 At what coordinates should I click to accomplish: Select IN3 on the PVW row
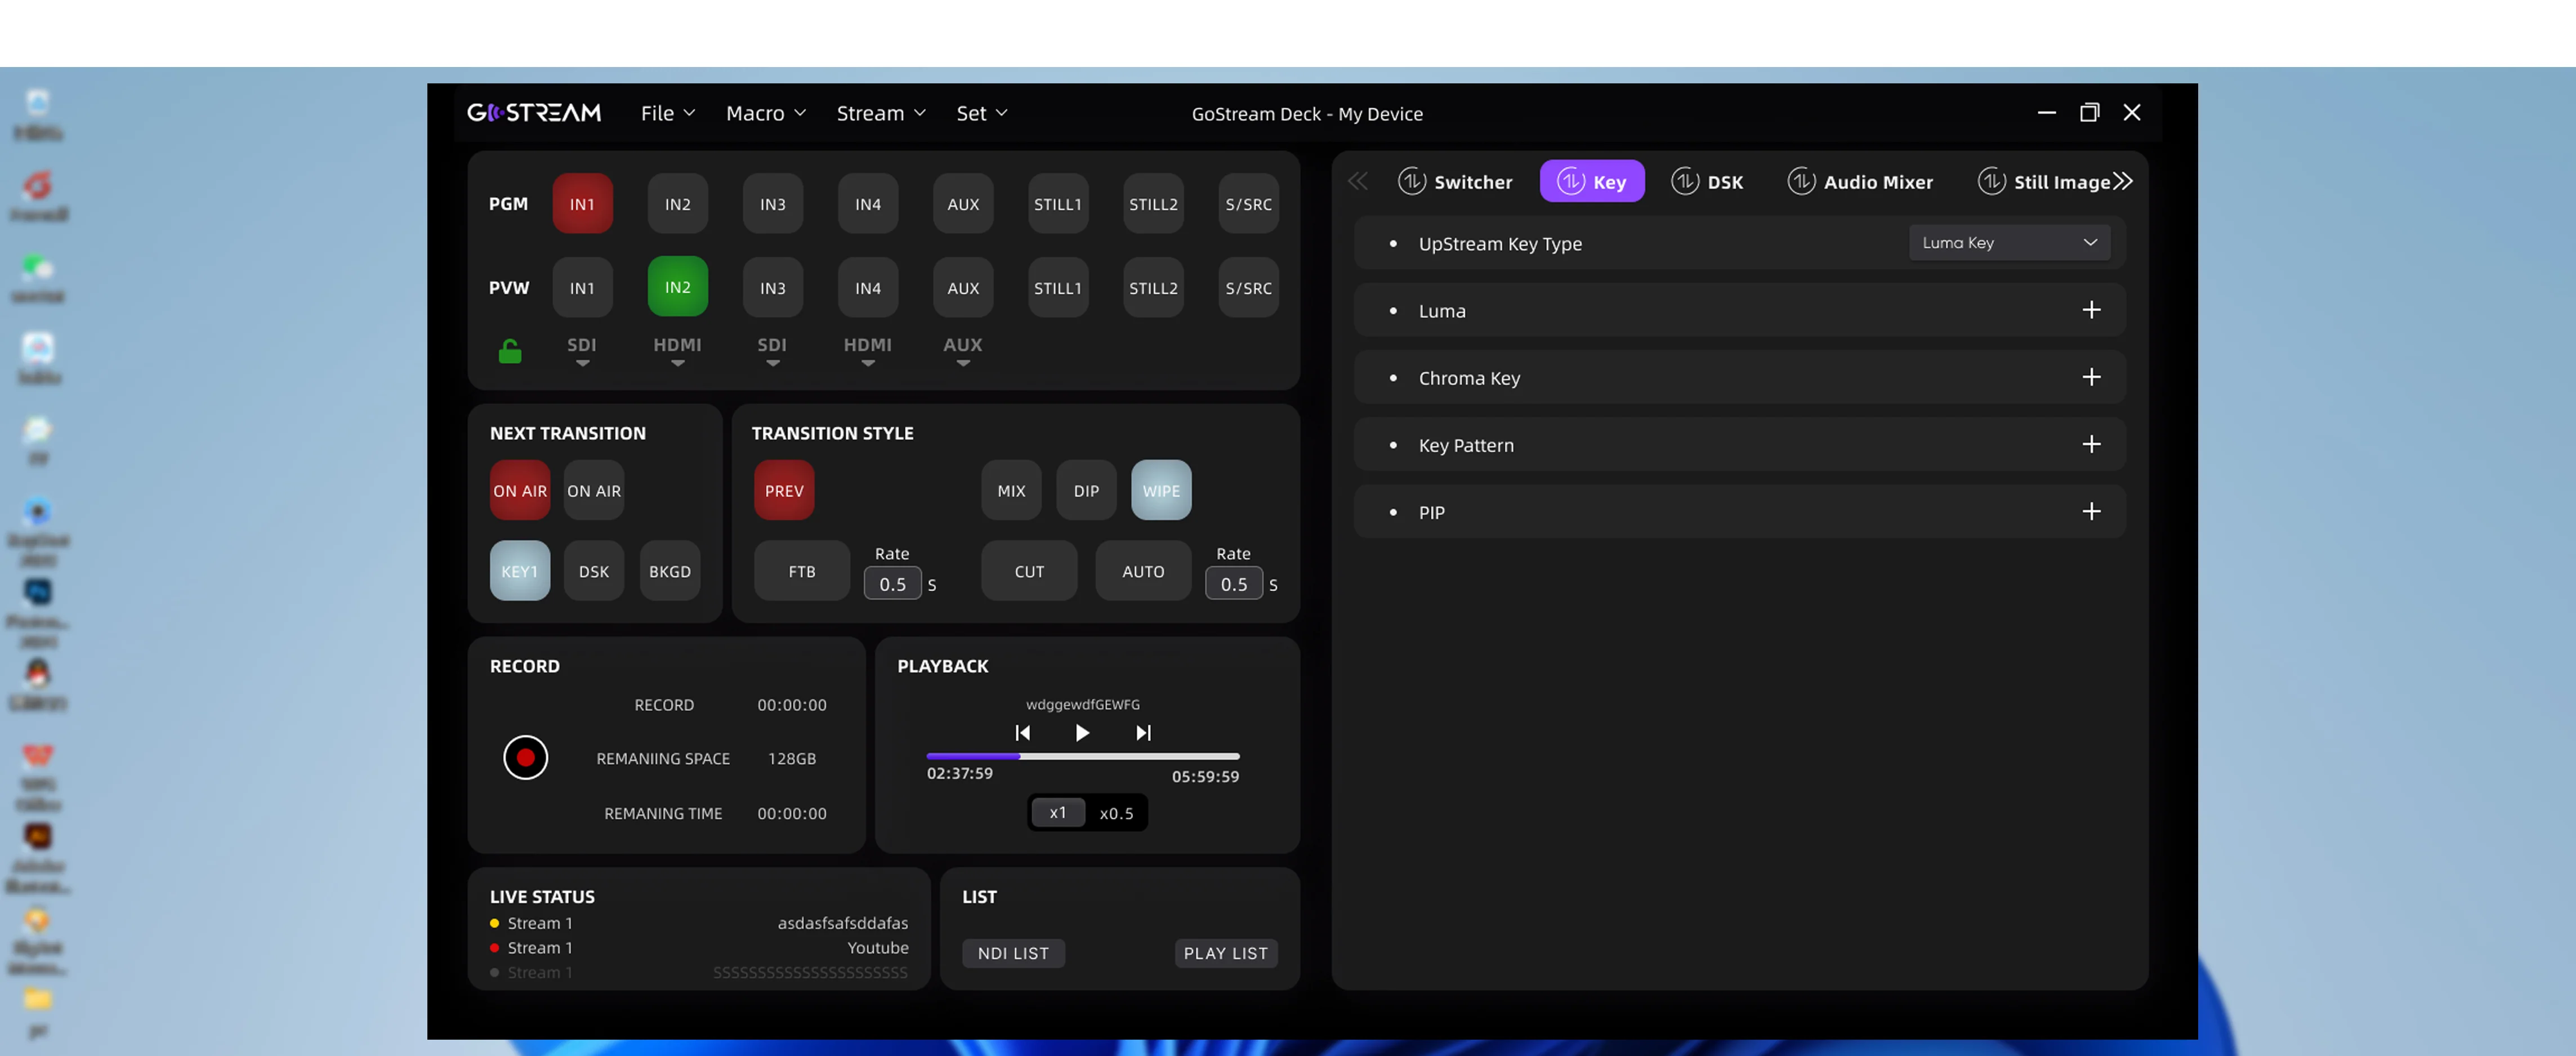(772, 287)
